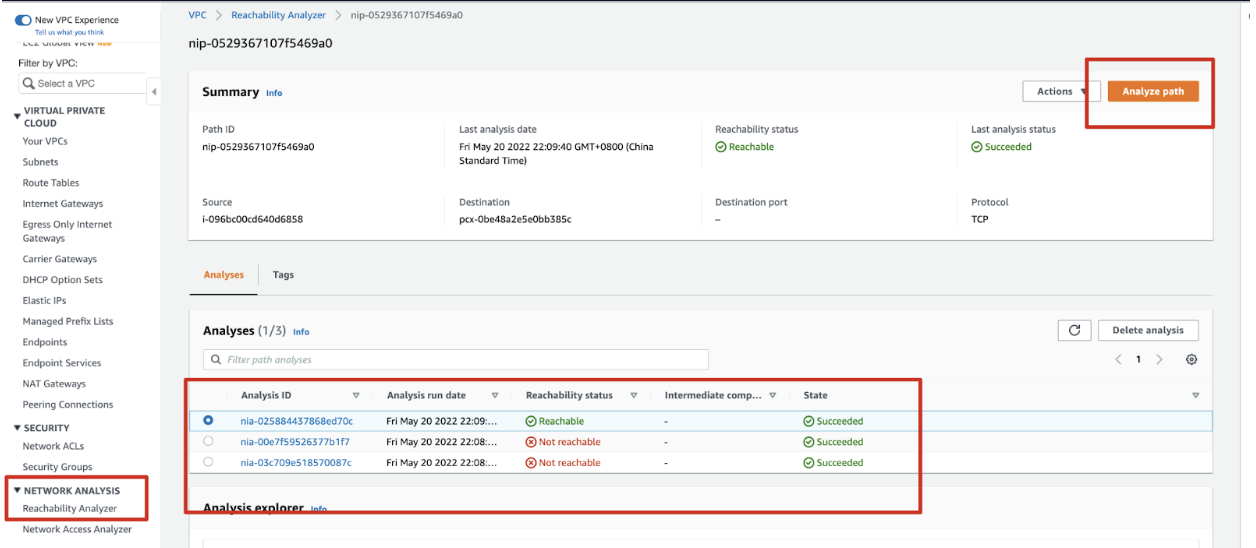This screenshot has width=1256, height=548.
Task: Select page 1 in pagination
Action: (1138, 360)
